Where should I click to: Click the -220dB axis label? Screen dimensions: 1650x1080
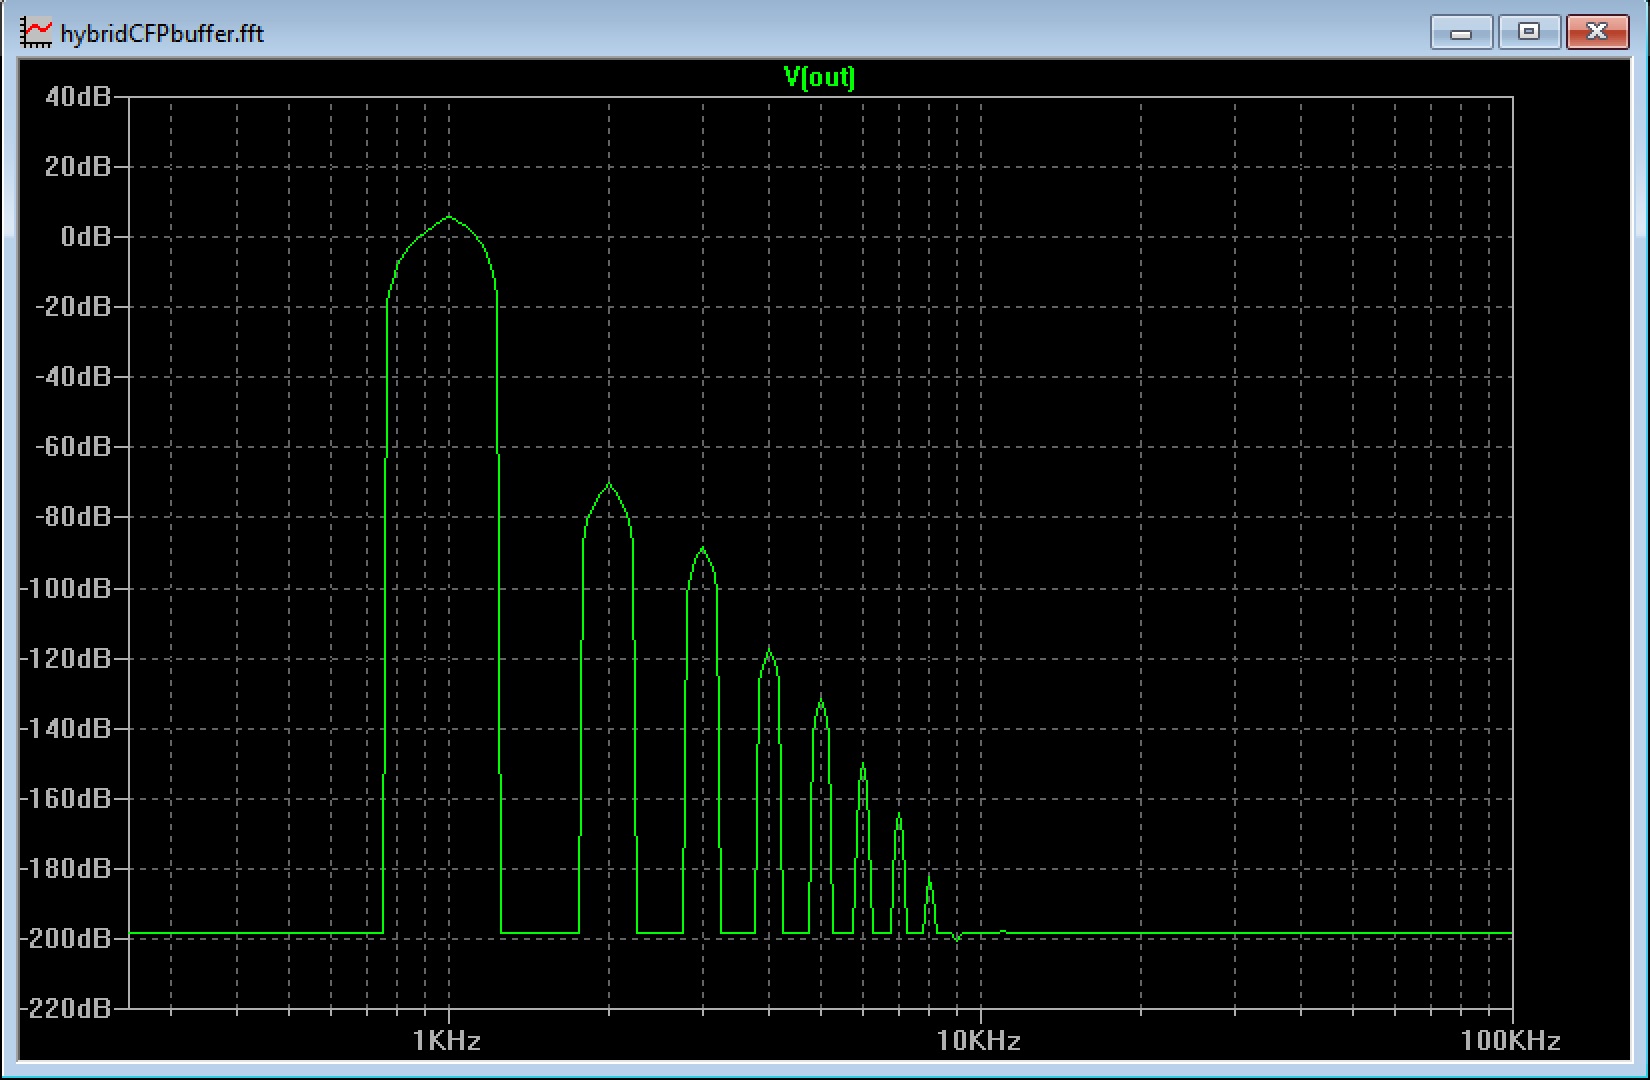pos(66,1008)
